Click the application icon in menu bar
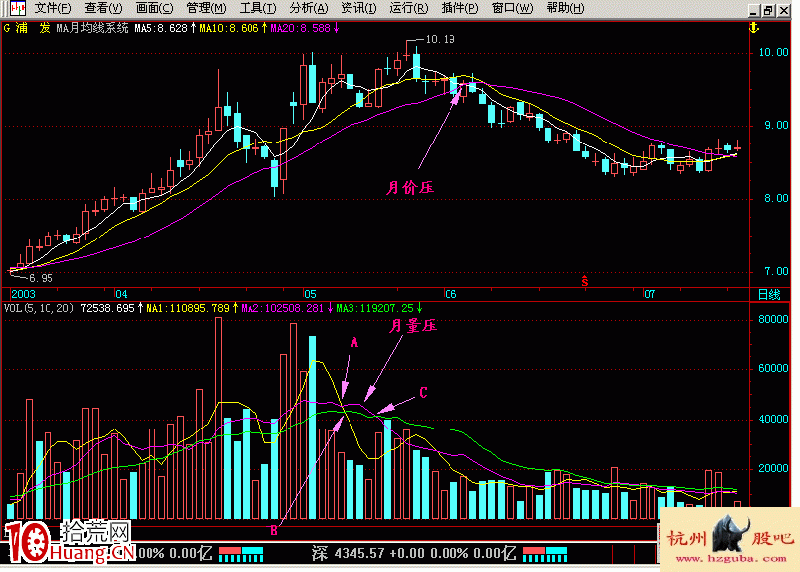800x572 pixels. [17, 8]
